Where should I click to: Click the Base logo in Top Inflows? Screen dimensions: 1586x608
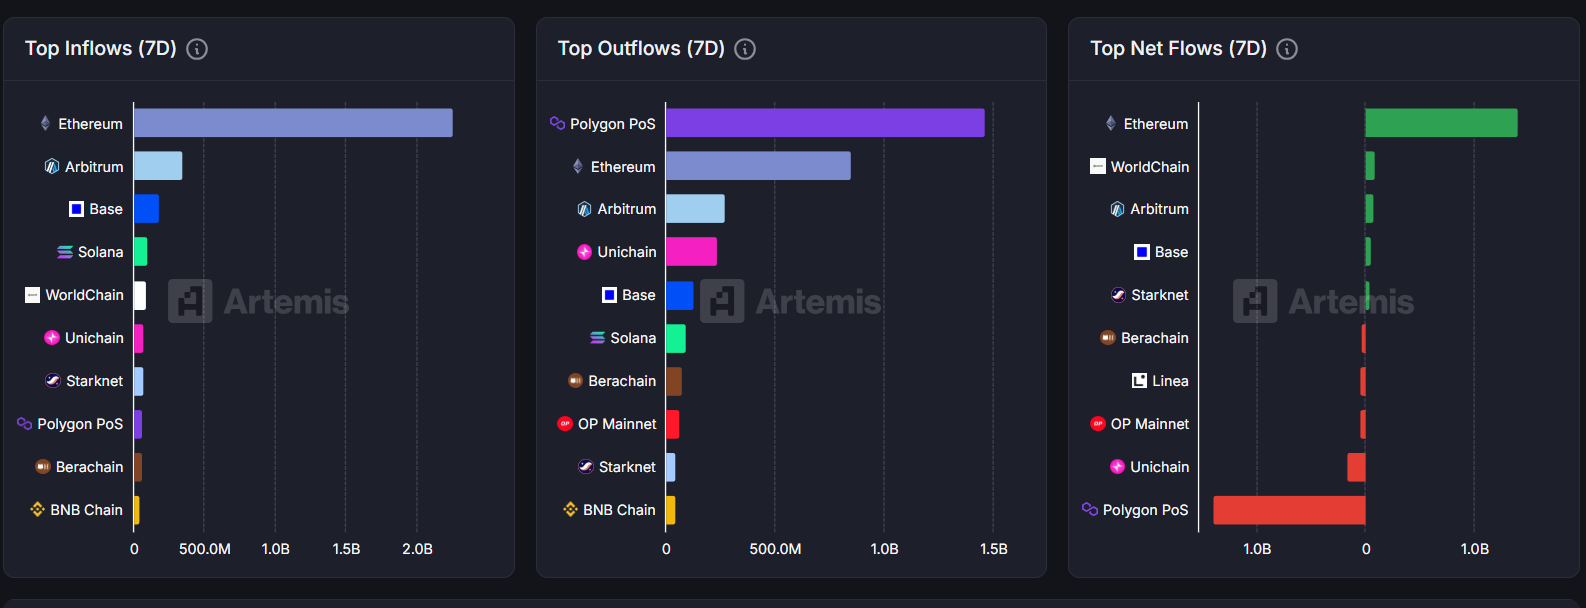[x=76, y=209]
